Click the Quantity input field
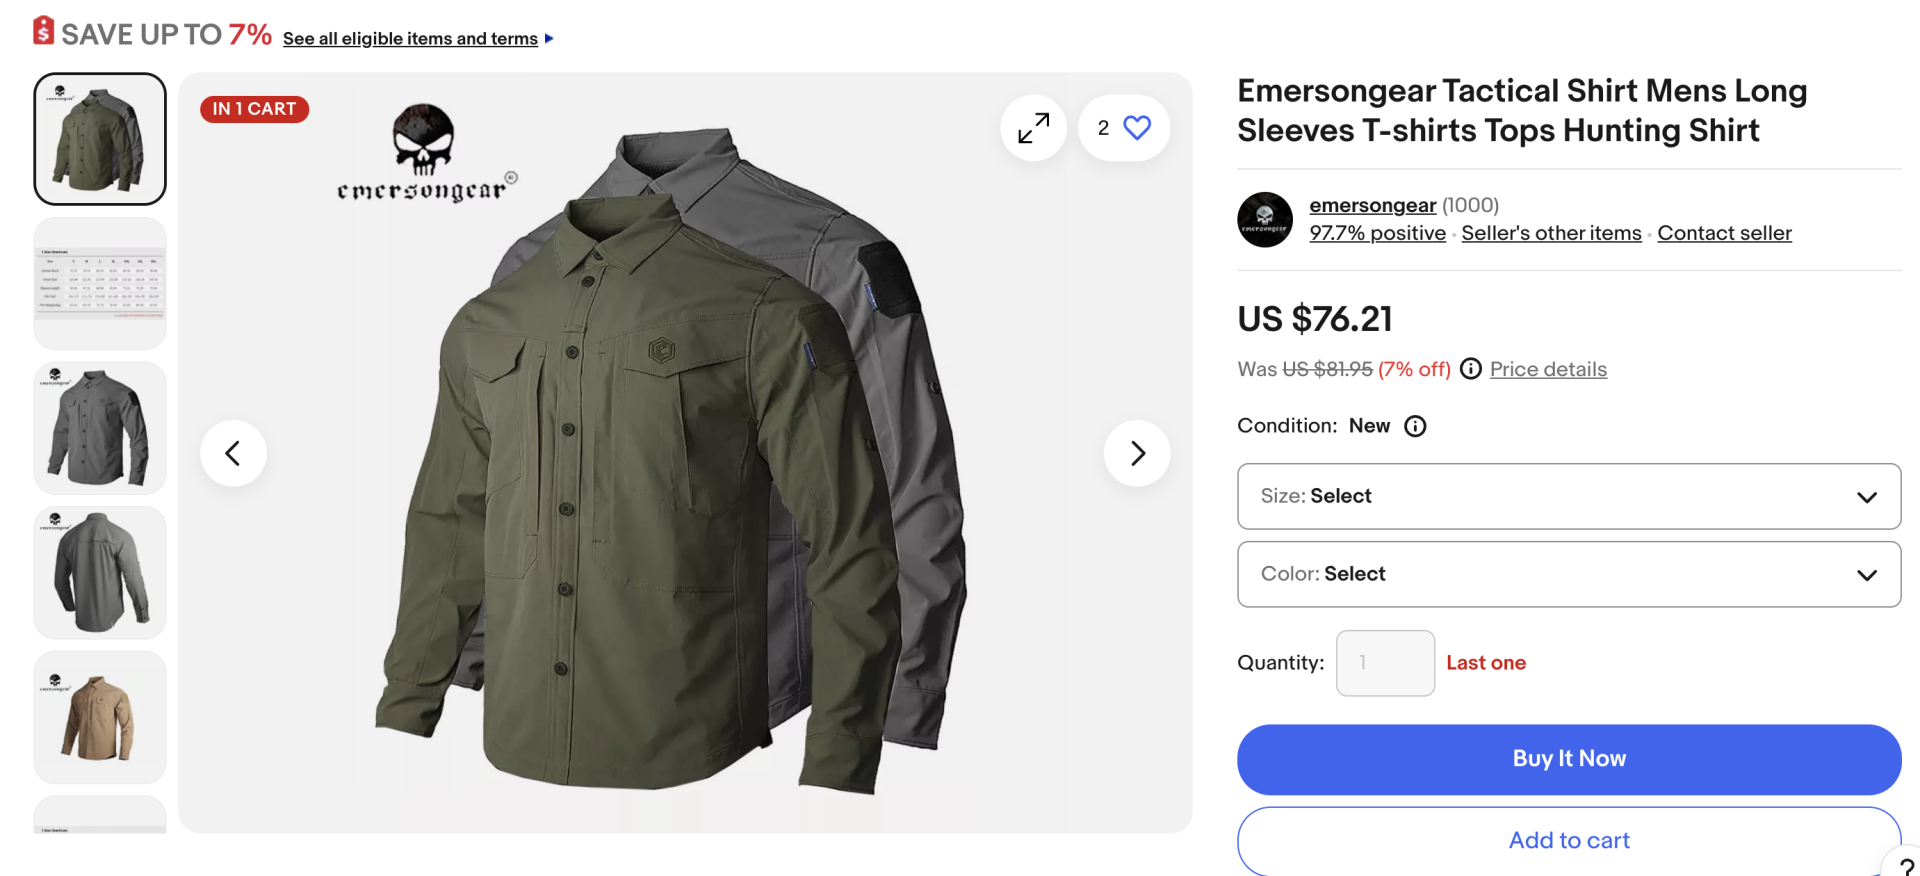 coord(1385,663)
